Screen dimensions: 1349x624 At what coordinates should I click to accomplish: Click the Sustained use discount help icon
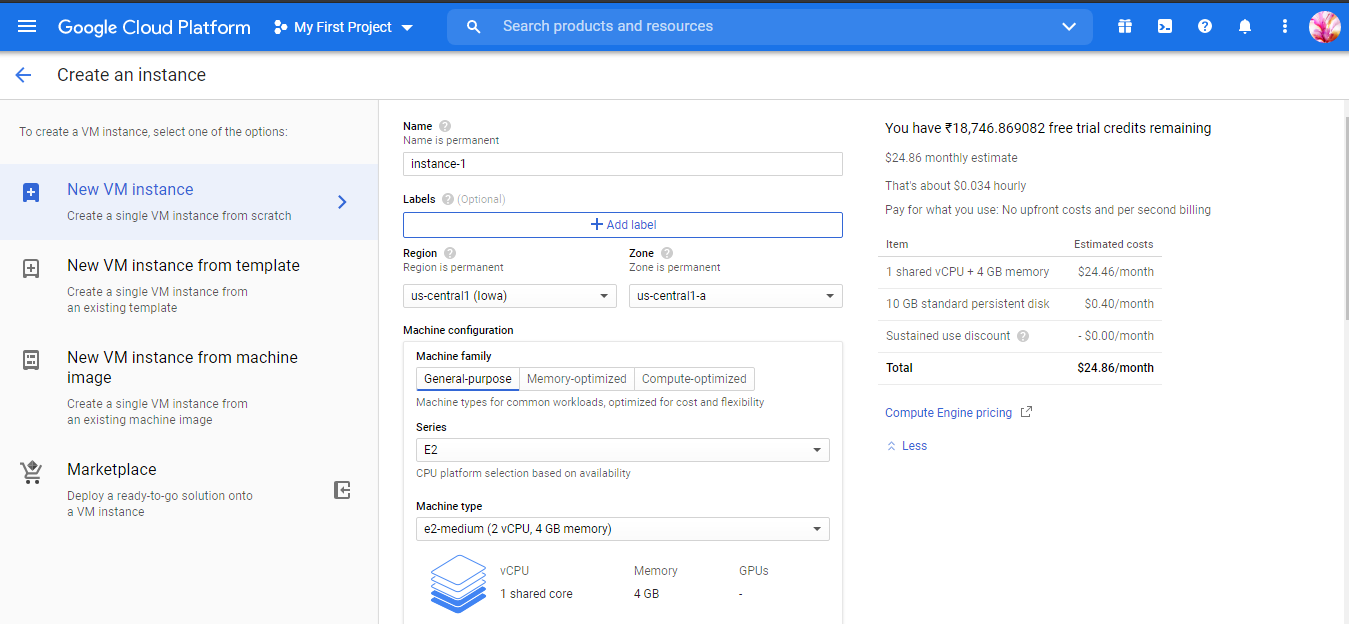pyautogui.click(x=1023, y=336)
